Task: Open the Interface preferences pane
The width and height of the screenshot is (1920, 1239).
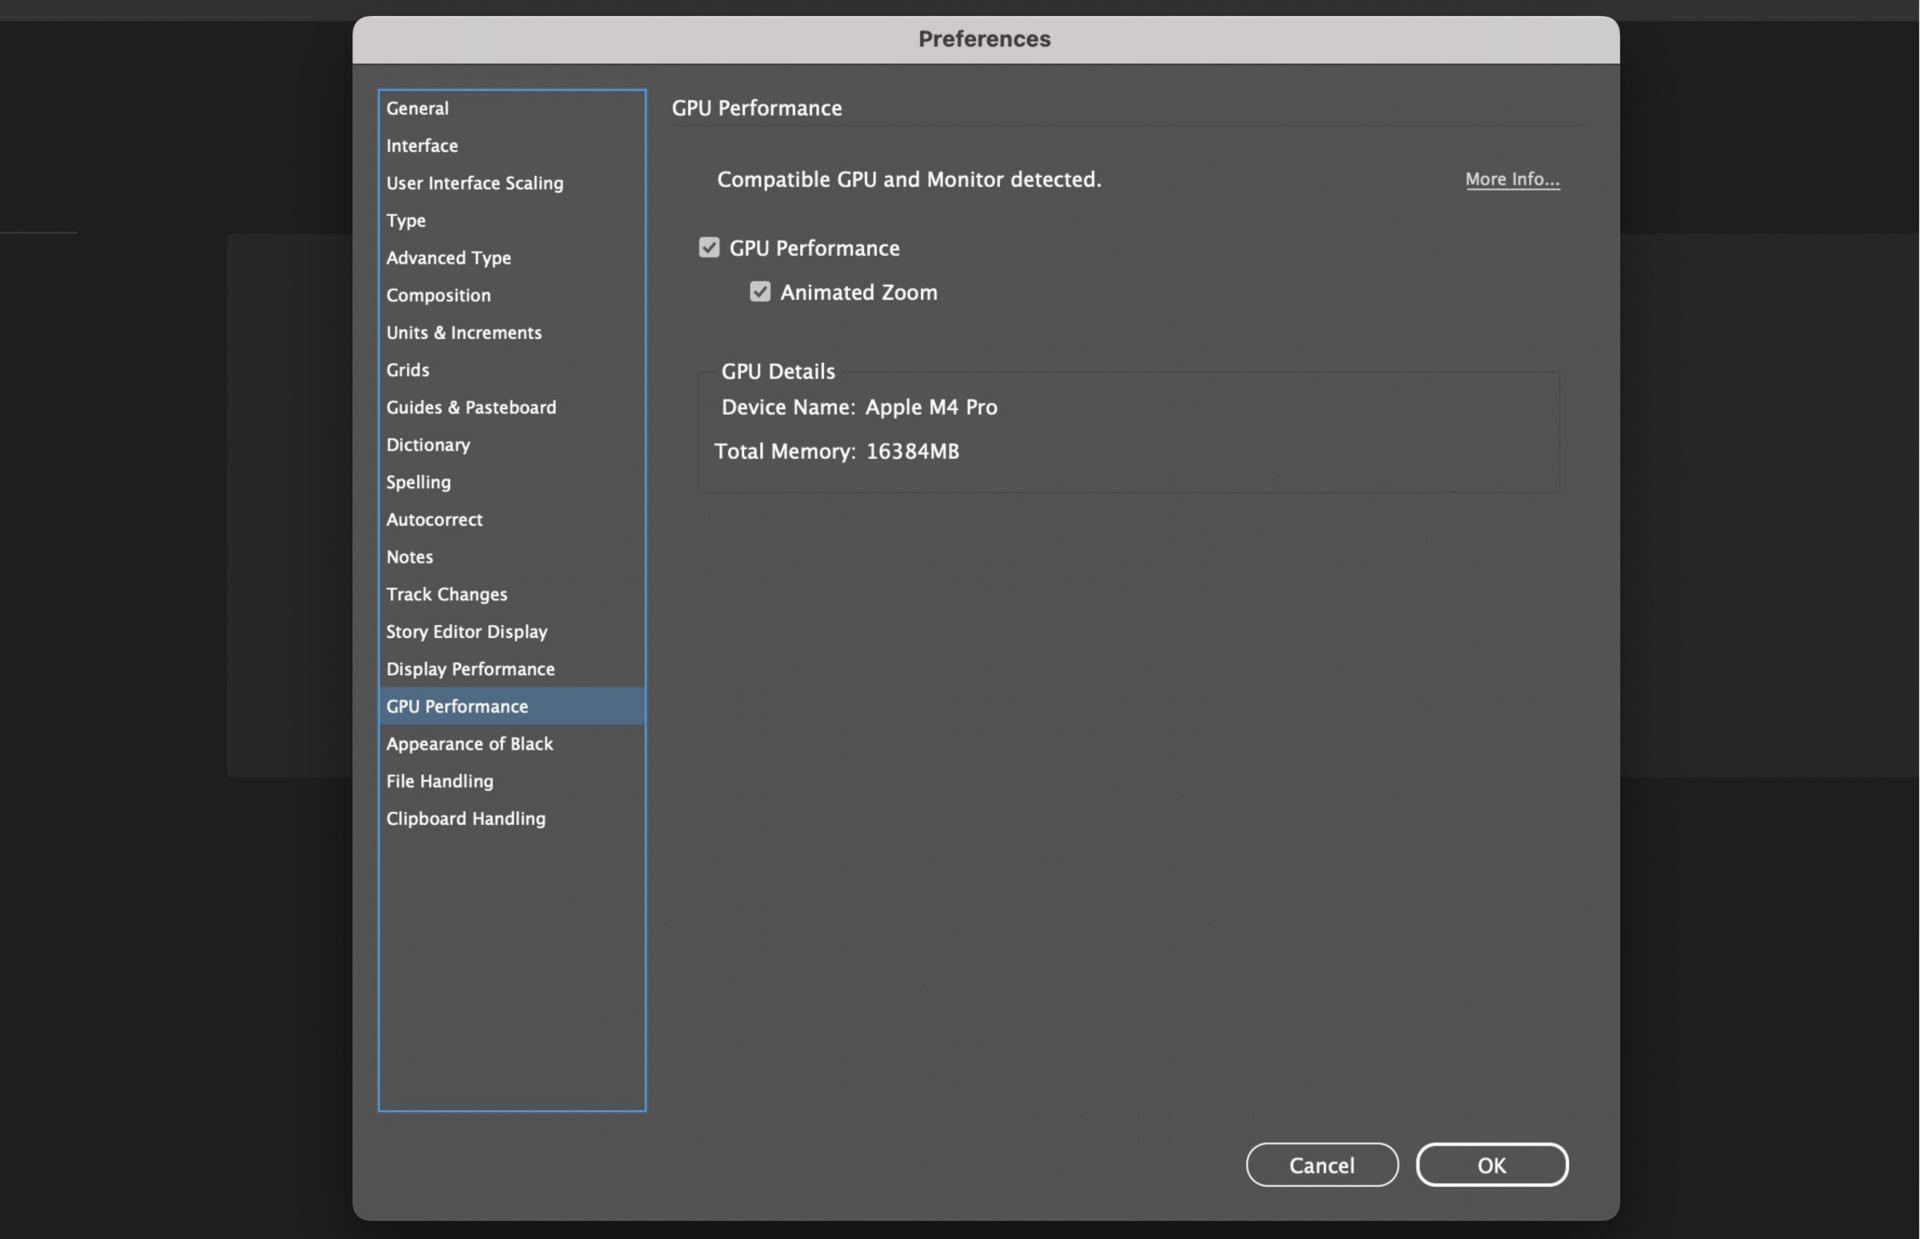Action: click(x=422, y=145)
